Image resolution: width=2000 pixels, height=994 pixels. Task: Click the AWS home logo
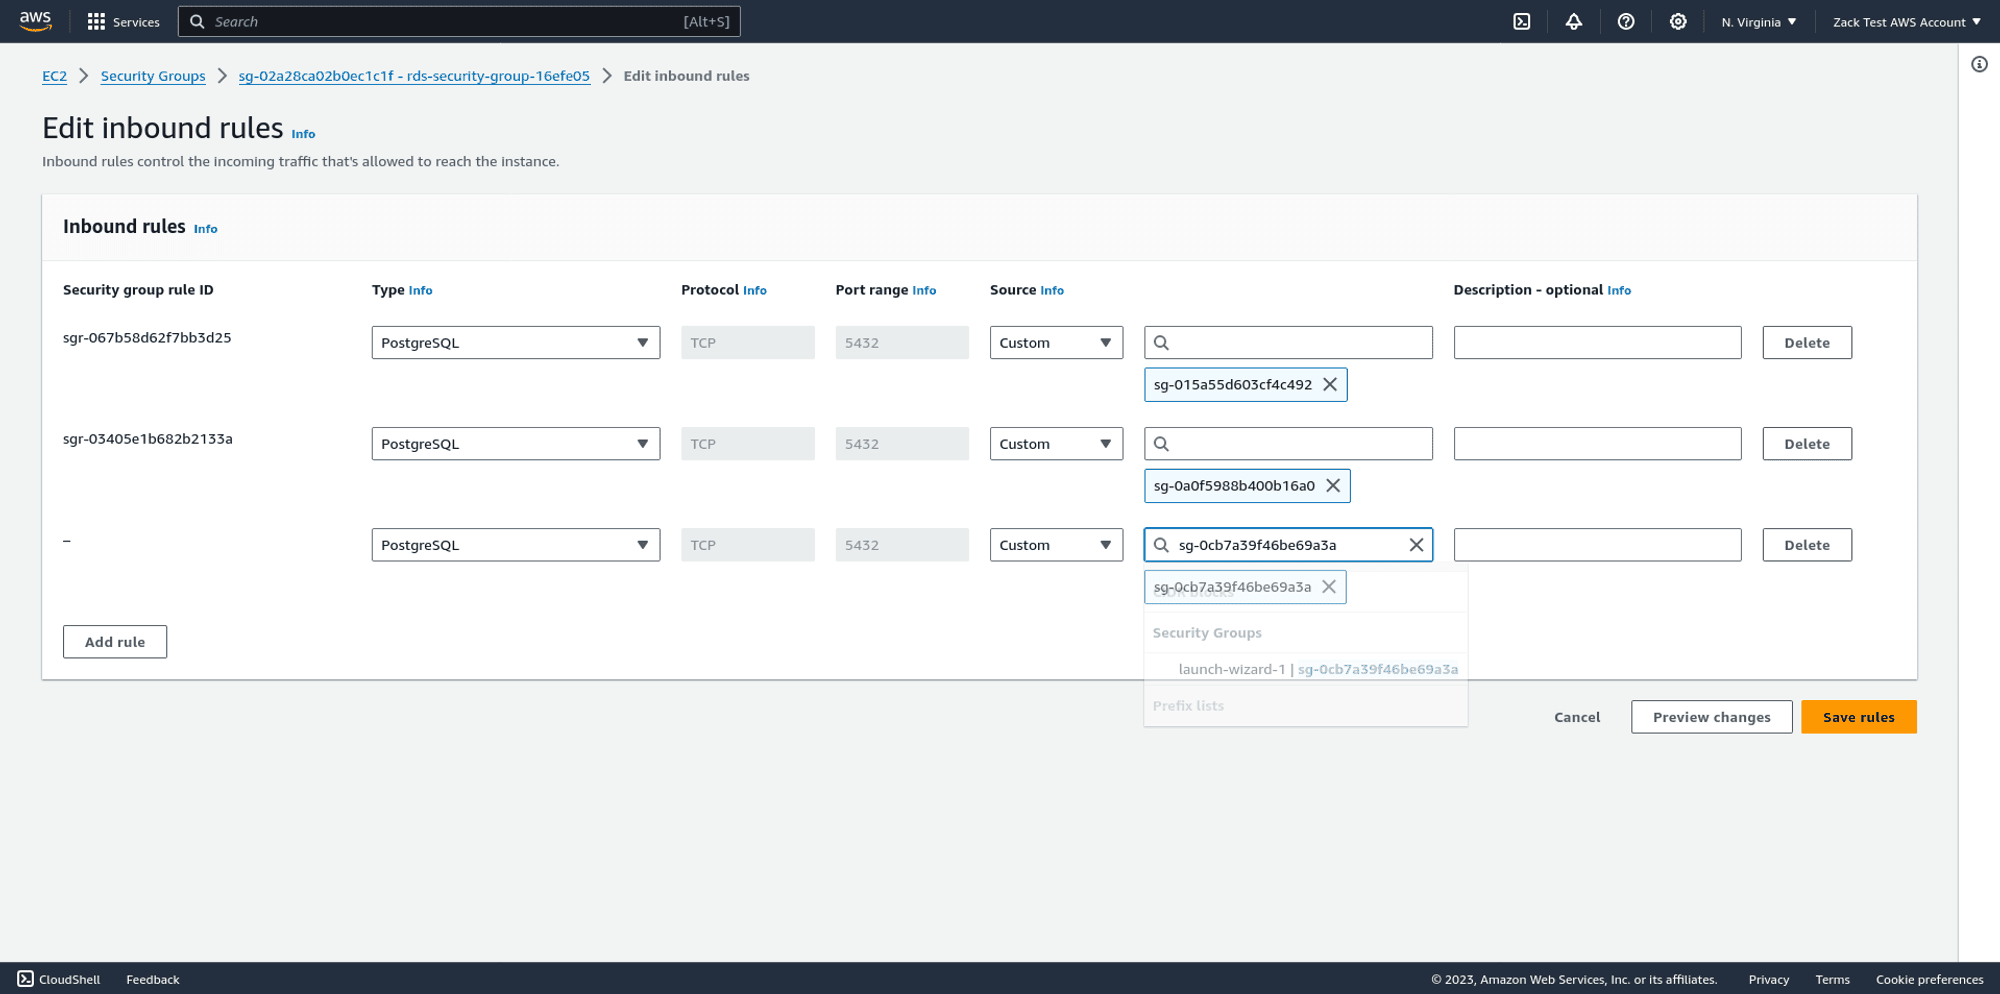(x=34, y=21)
